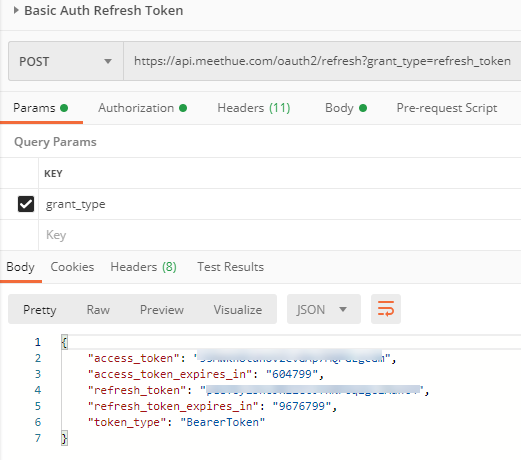Viewport: 521px width, 460px height.
Task: Switch response view to Raw
Action: [98, 310]
